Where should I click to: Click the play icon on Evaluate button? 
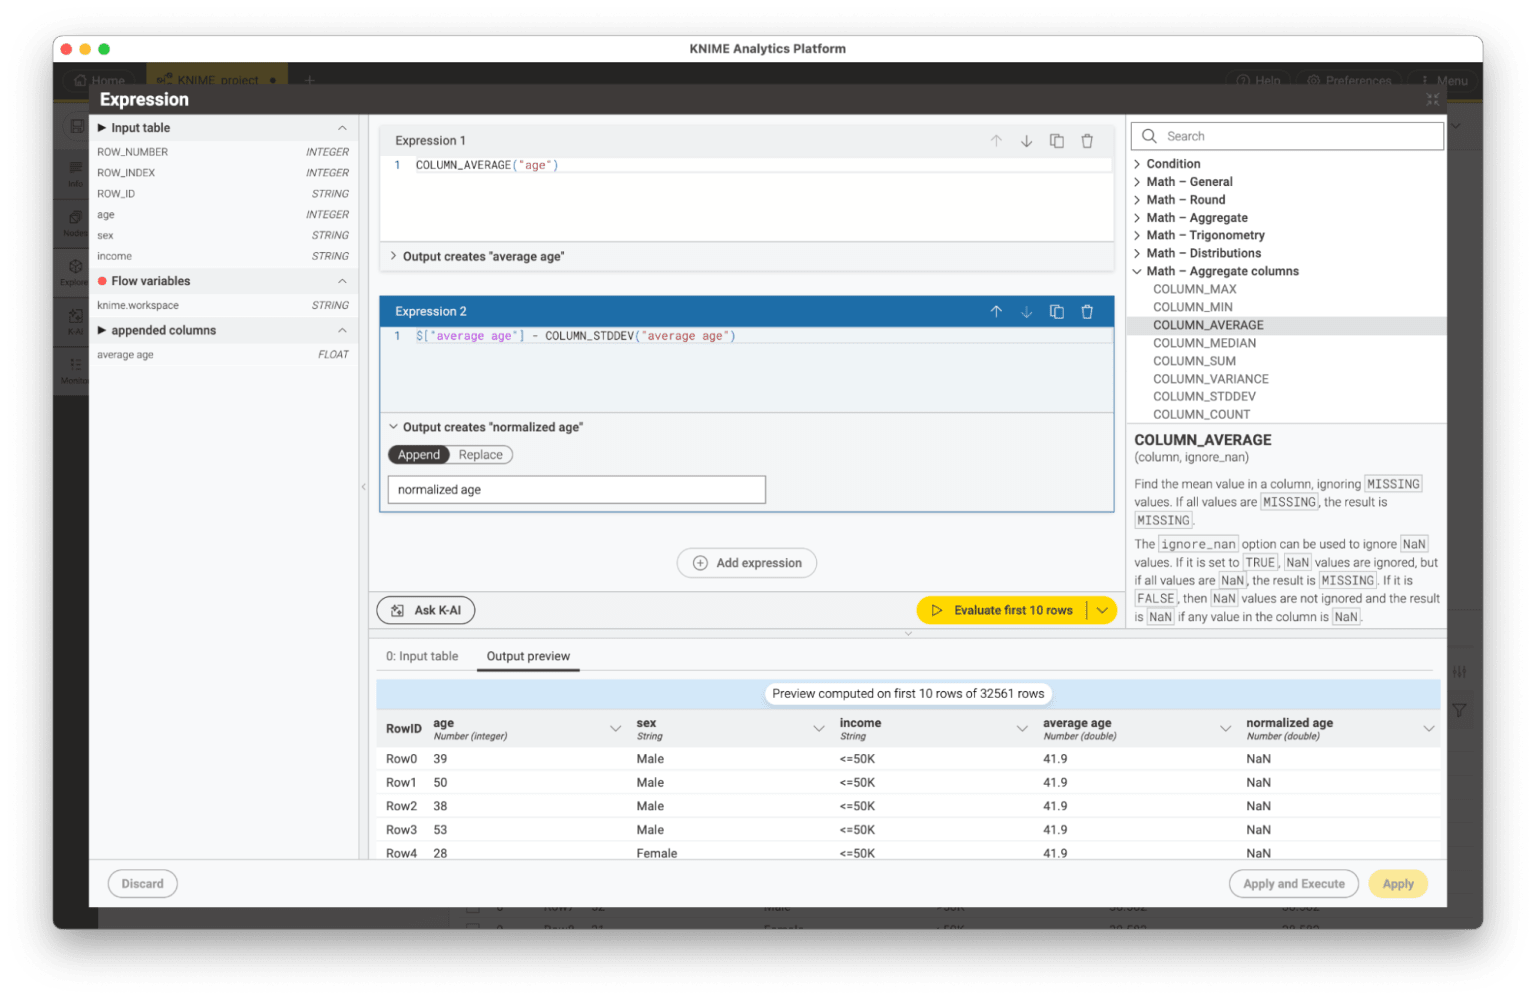(937, 610)
